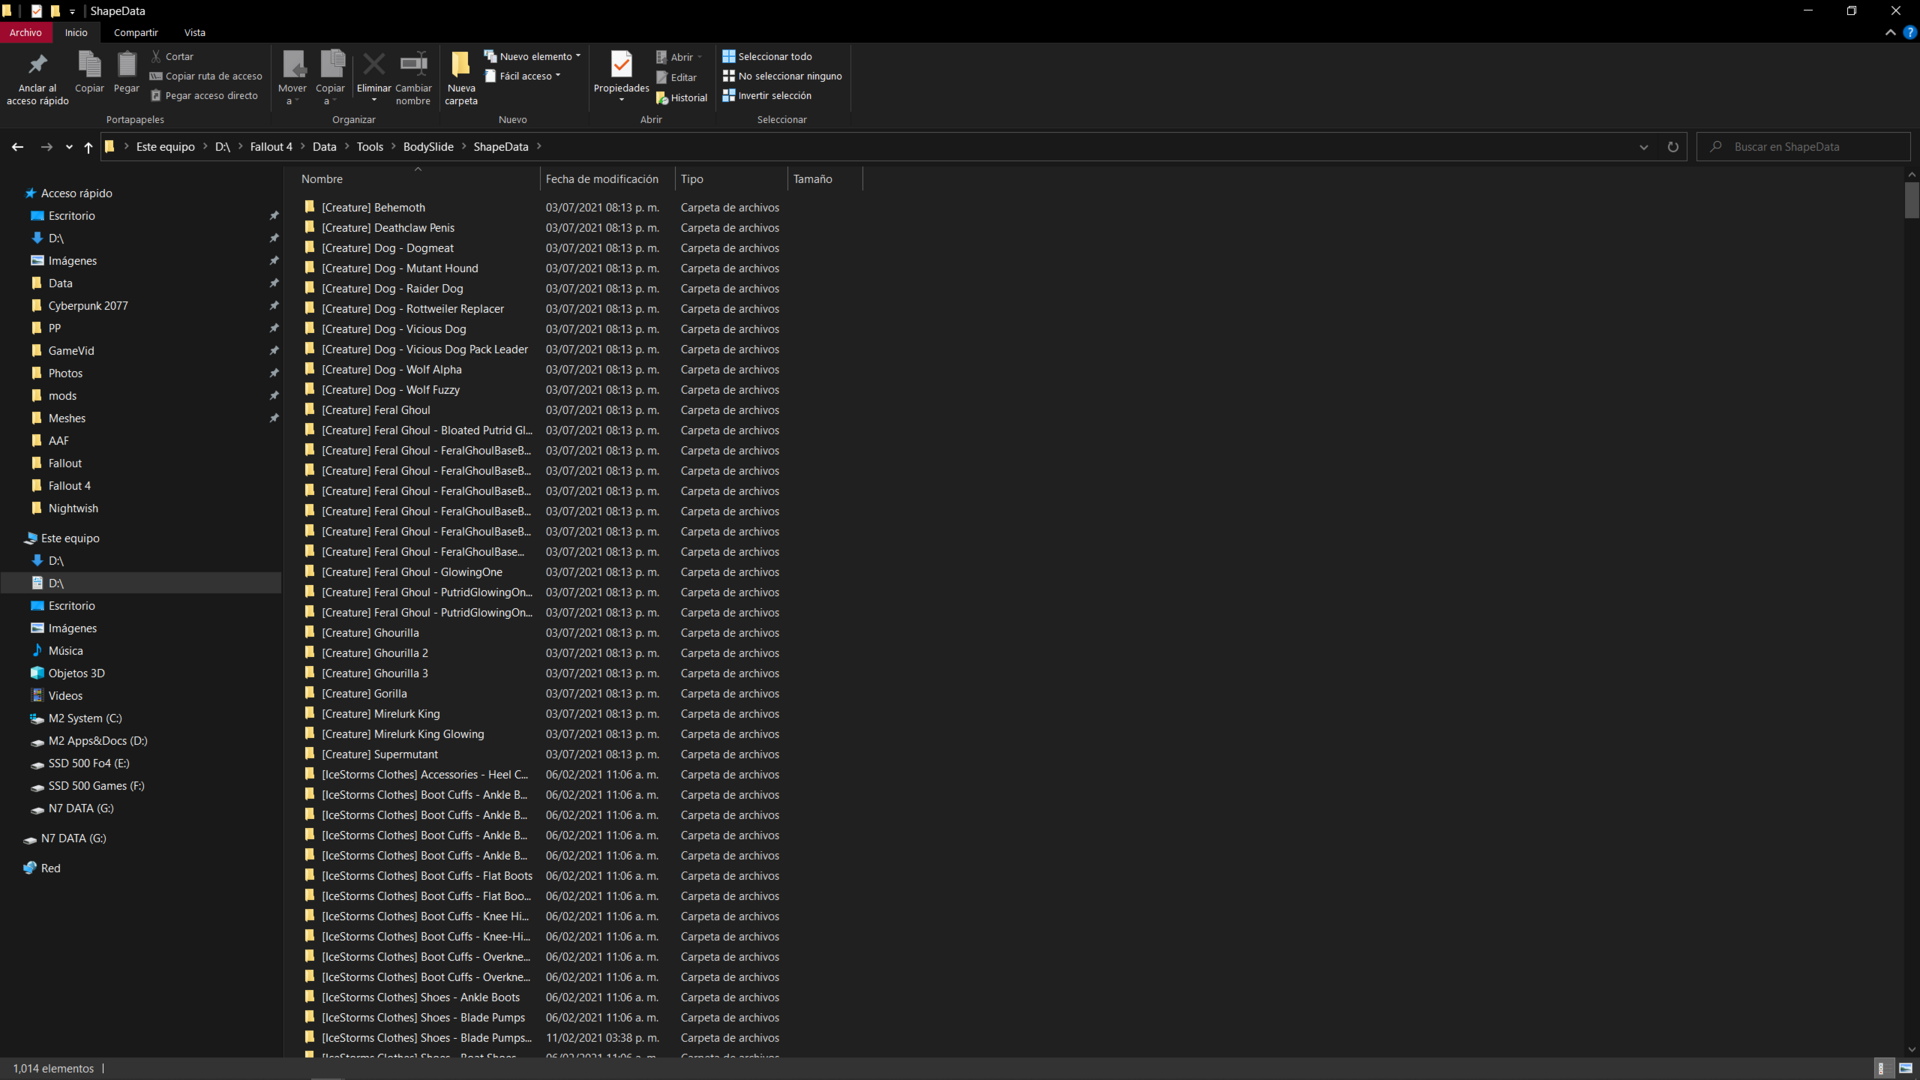Switch to the Compartir ribbon tab
Viewport: 1920px width, 1080px height.
point(136,33)
